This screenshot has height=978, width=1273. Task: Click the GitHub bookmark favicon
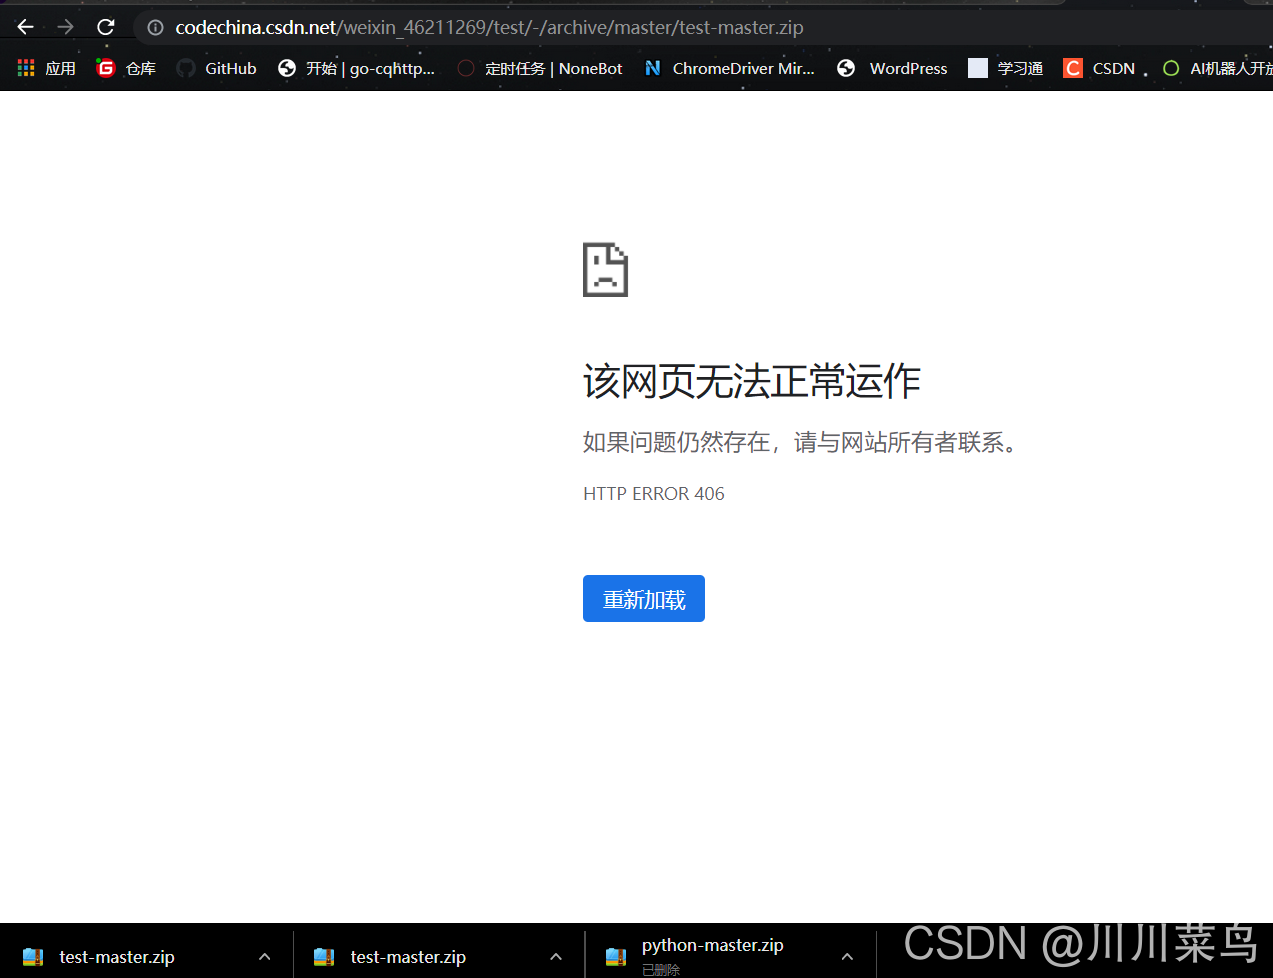(186, 68)
